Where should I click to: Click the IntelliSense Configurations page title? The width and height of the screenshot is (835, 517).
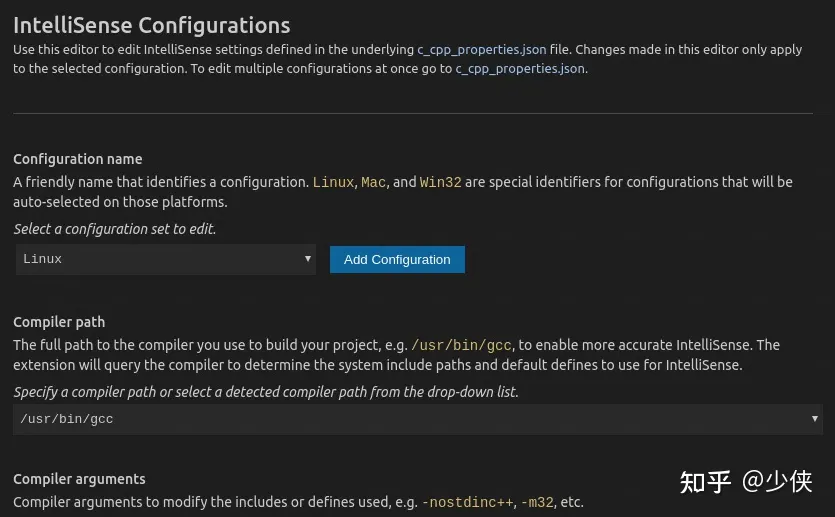151,25
